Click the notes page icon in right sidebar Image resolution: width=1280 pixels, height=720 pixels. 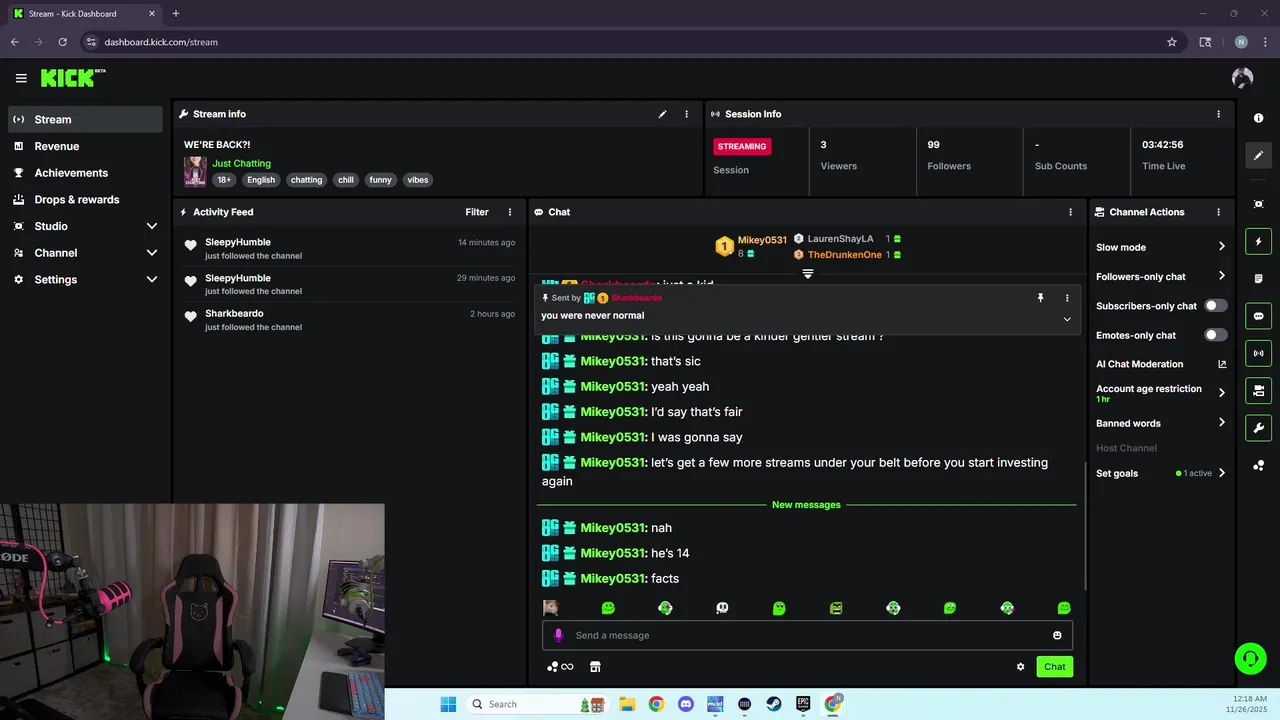pyautogui.click(x=1258, y=278)
